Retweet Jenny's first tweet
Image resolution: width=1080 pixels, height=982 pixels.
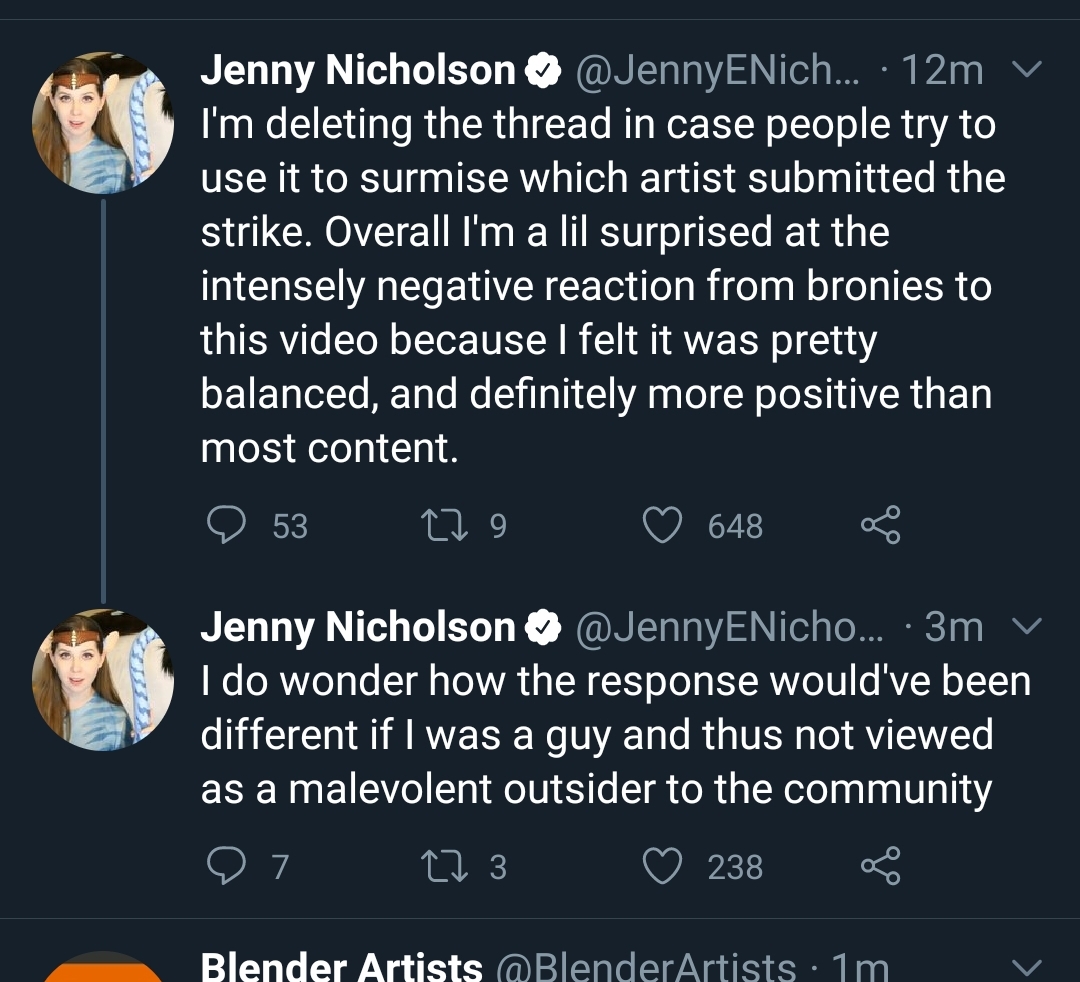[x=440, y=524]
